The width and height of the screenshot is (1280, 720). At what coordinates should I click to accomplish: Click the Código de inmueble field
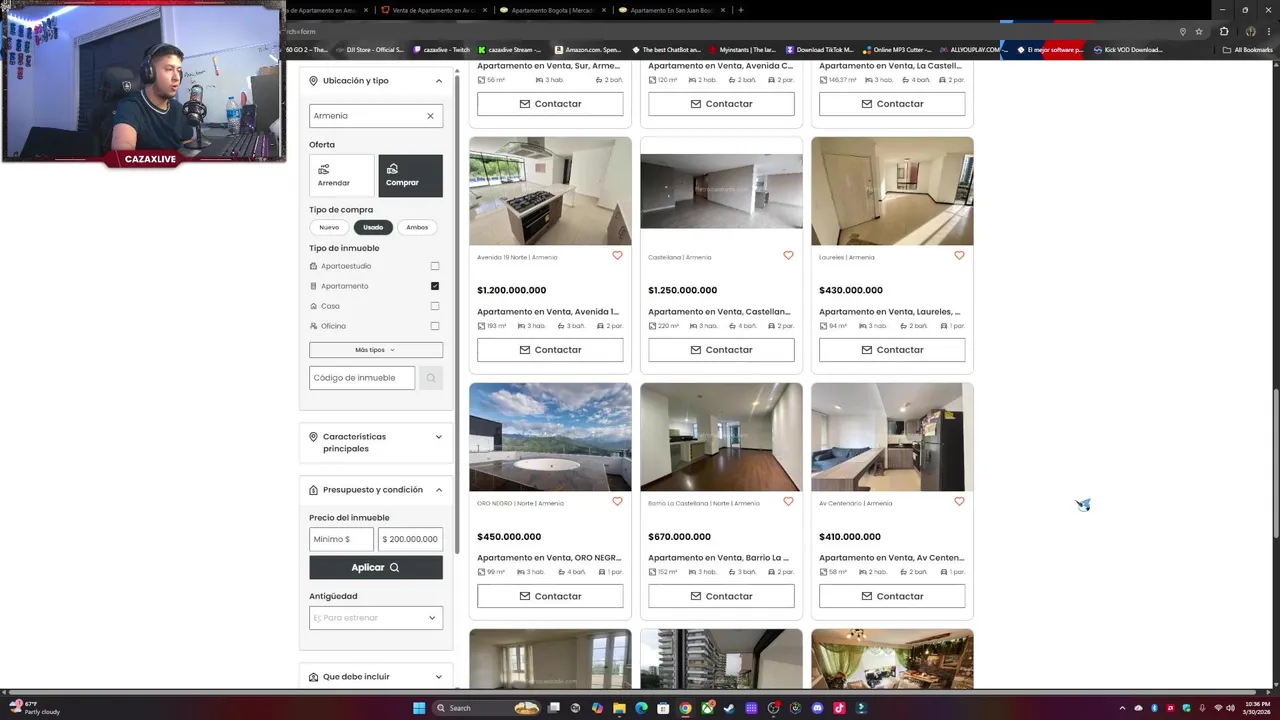(362, 378)
